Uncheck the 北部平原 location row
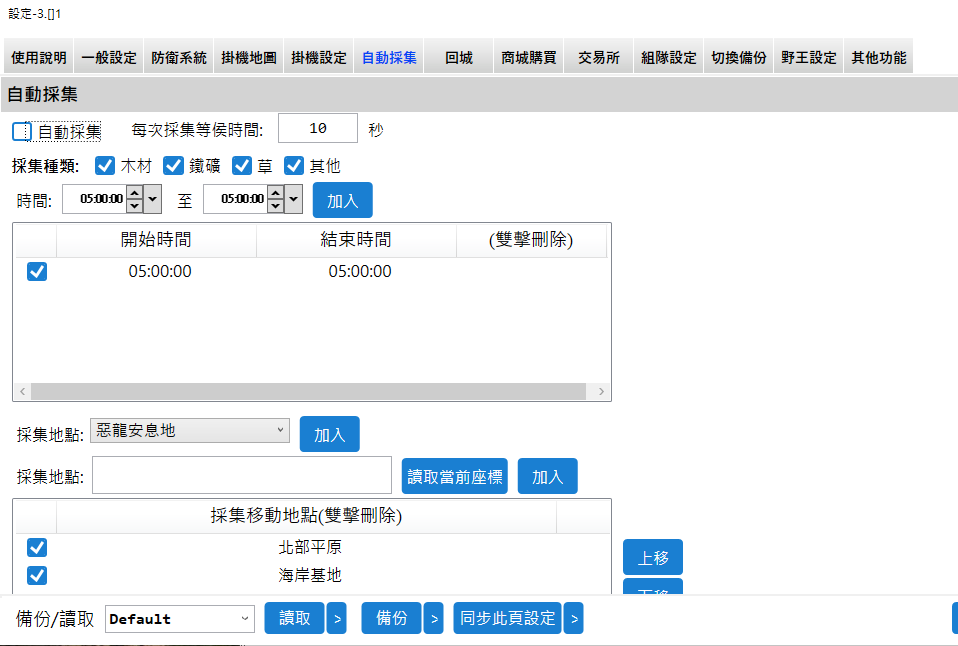This screenshot has height=646, width=958. (x=37, y=548)
